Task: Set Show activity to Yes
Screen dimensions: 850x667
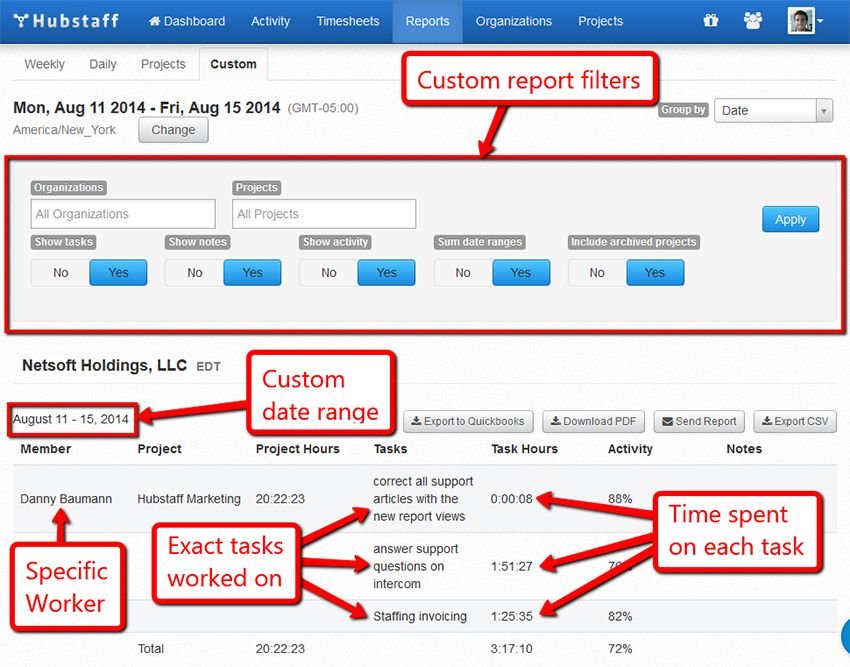Action: [x=387, y=272]
